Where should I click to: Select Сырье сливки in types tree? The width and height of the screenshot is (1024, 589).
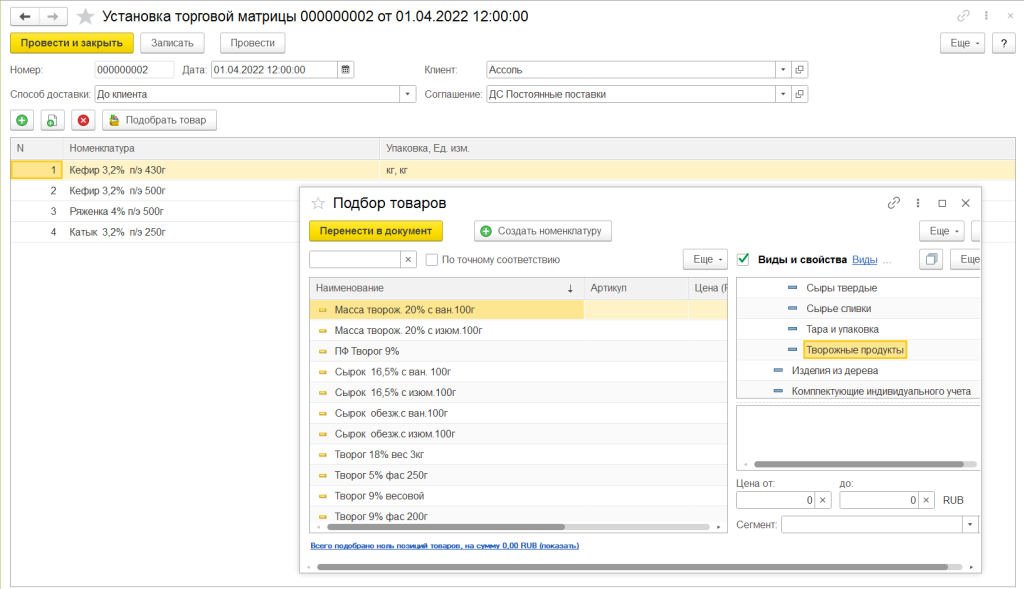pos(839,308)
